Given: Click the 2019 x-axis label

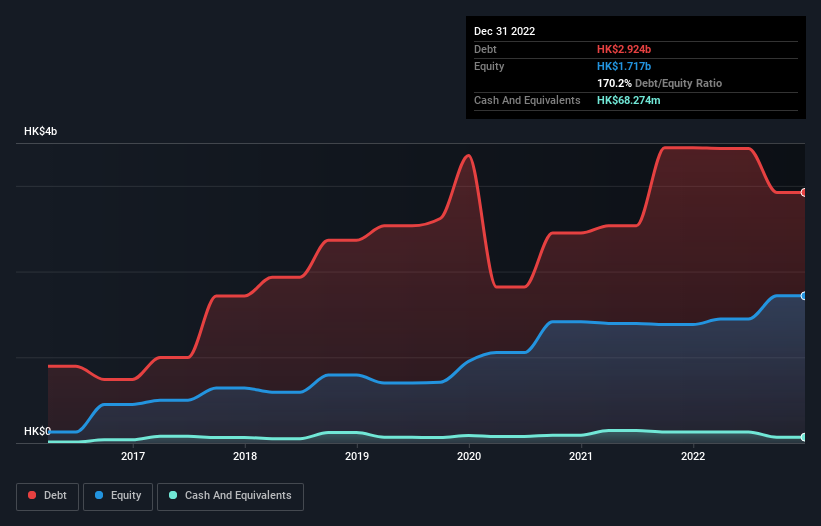Looking at the screenshot, I should tap(357, 456).
